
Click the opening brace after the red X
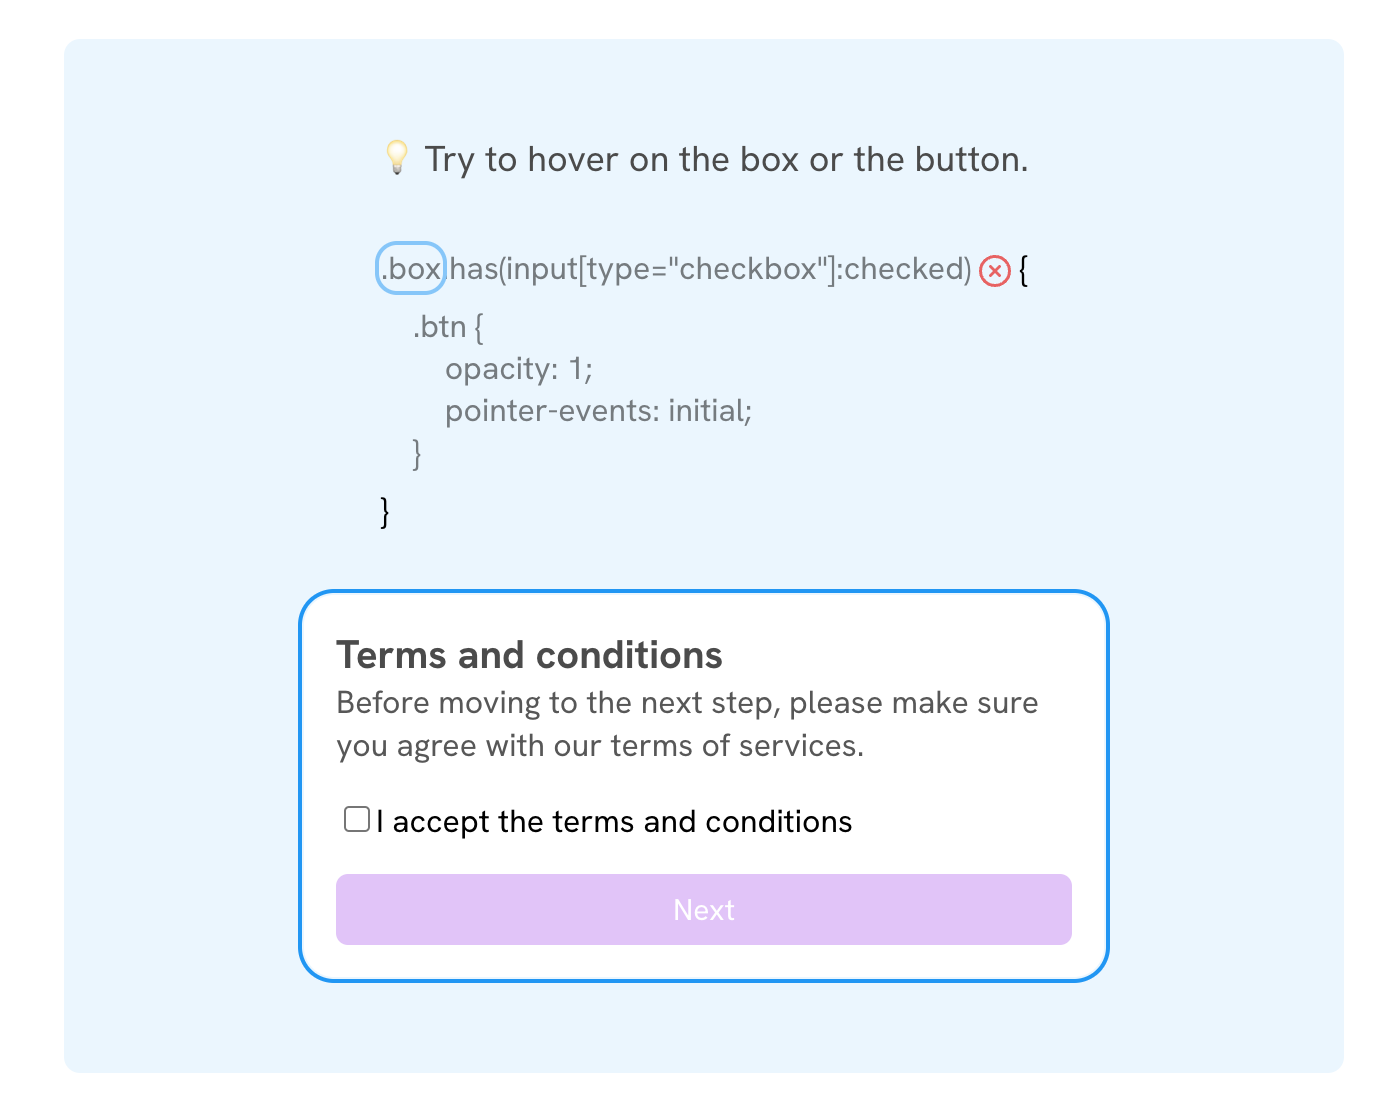(x=1023, y=270)
